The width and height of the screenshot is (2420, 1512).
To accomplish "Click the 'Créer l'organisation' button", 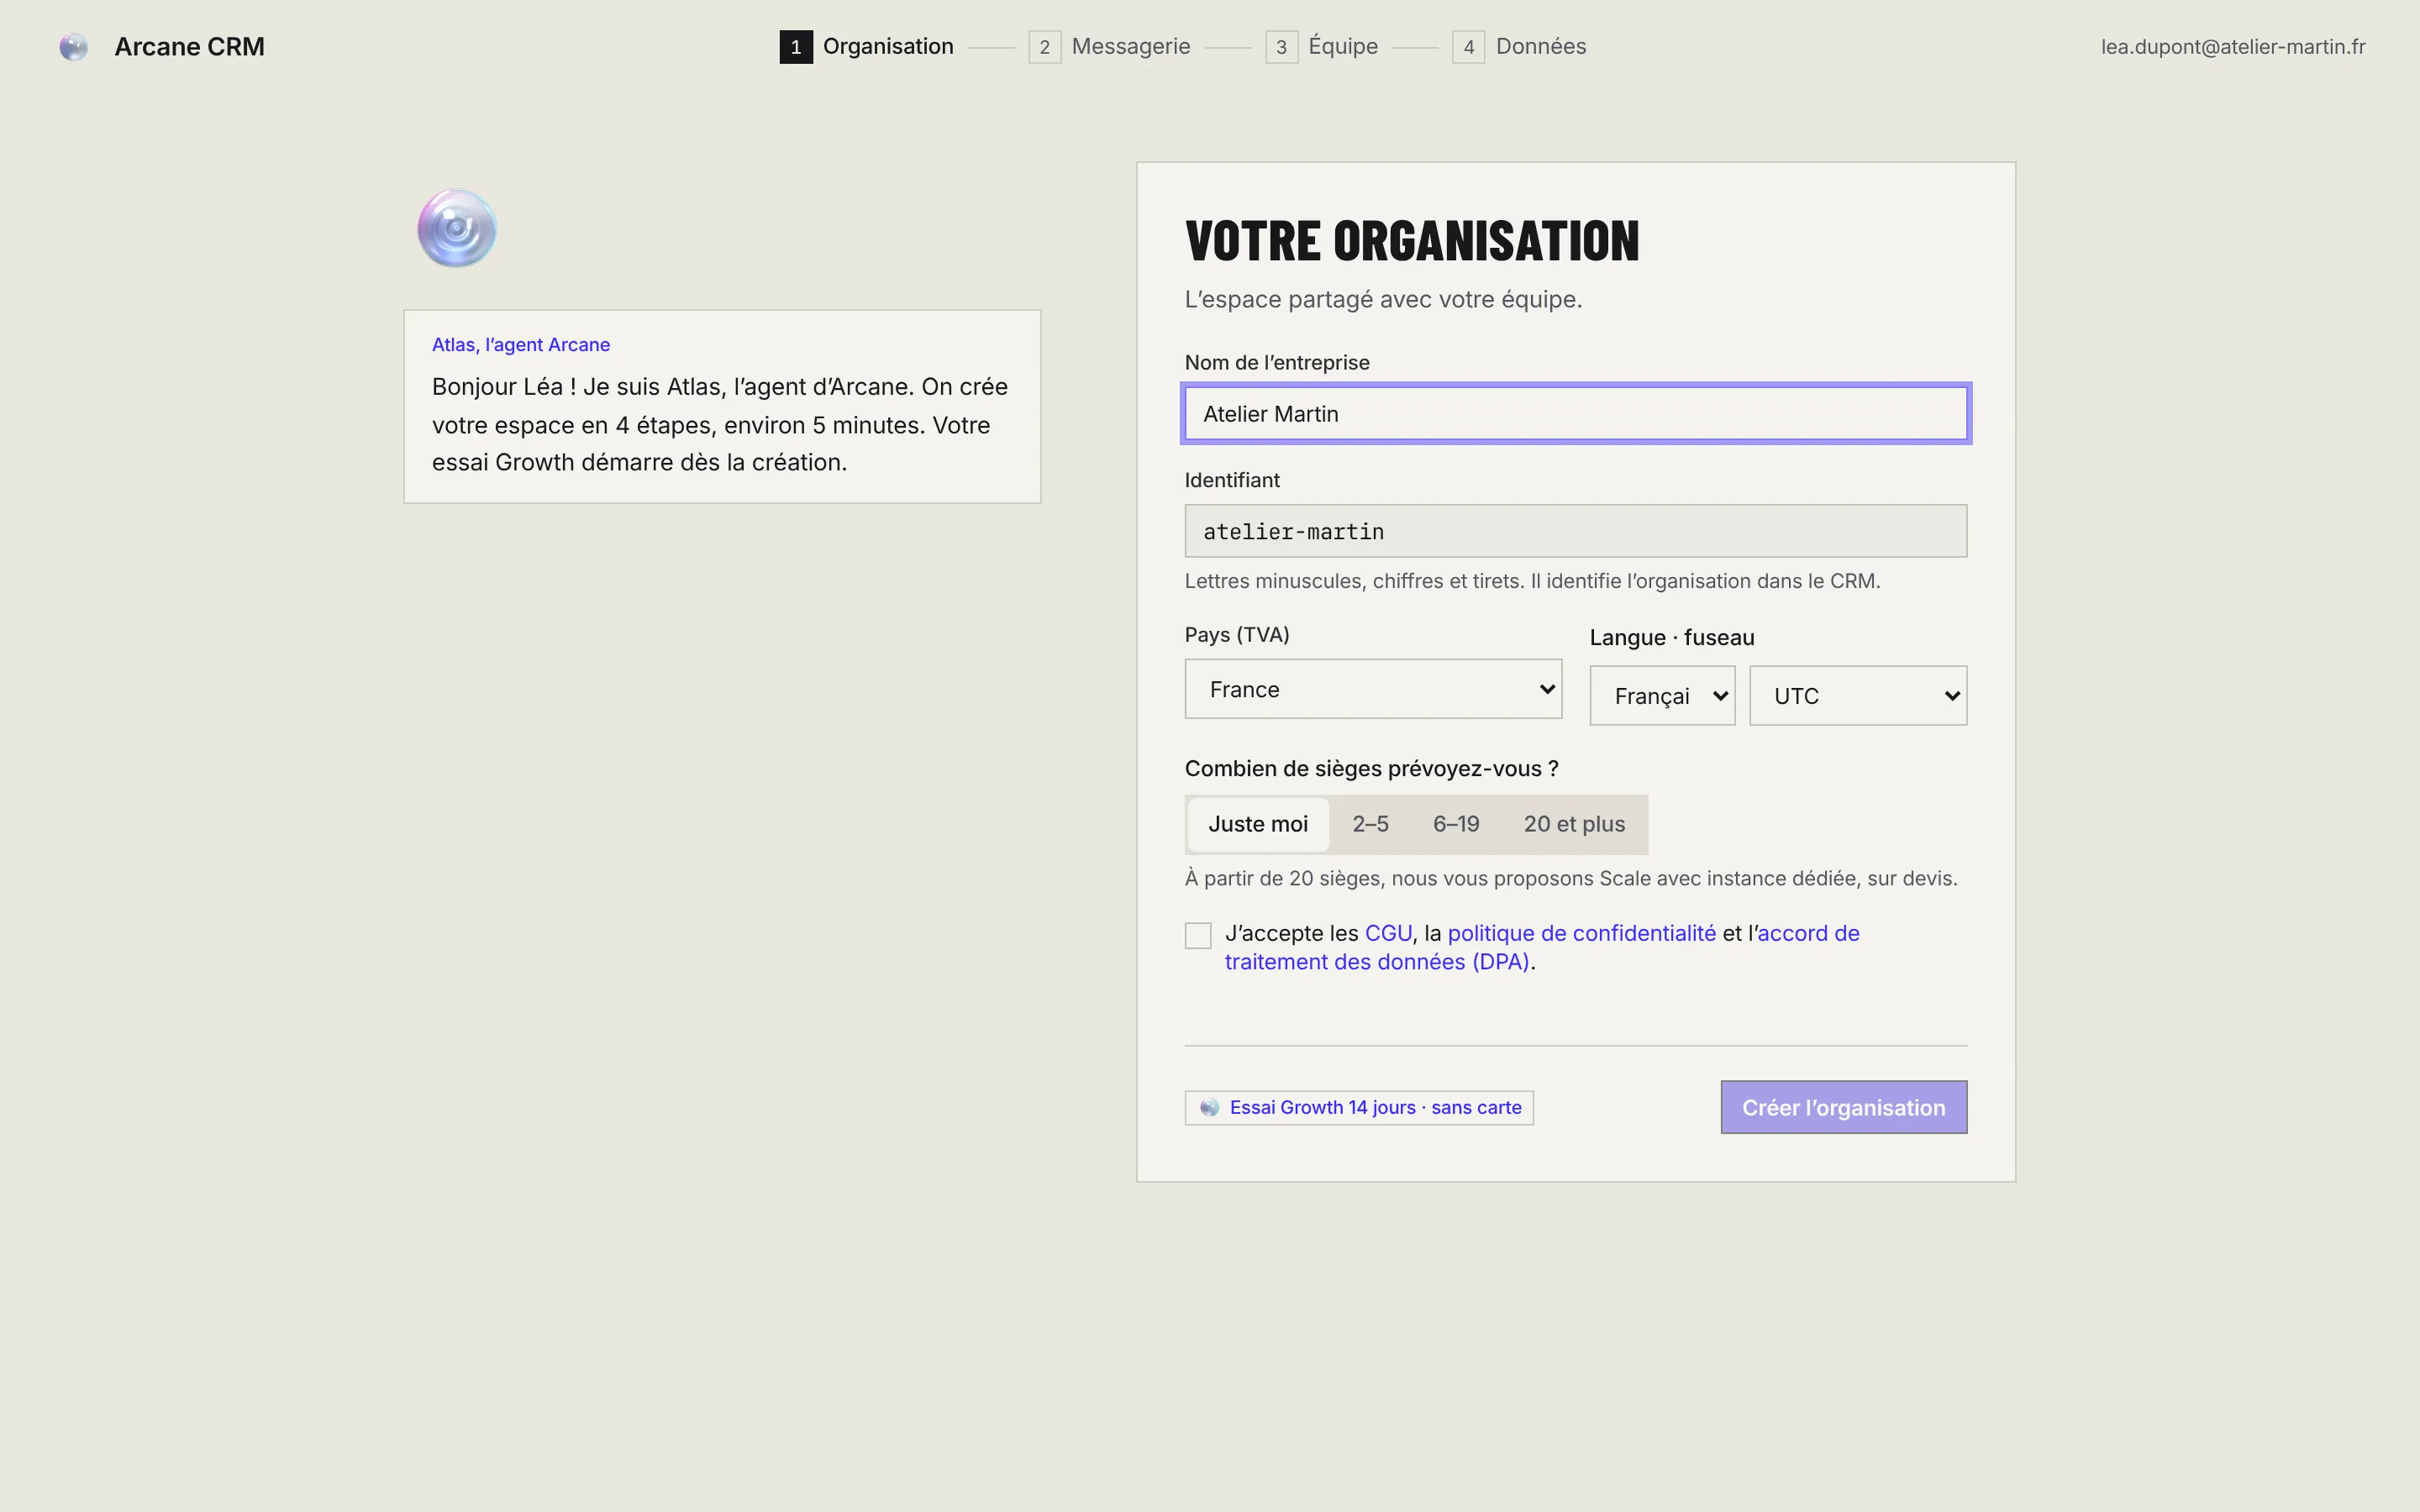I will point(1844,1107).
